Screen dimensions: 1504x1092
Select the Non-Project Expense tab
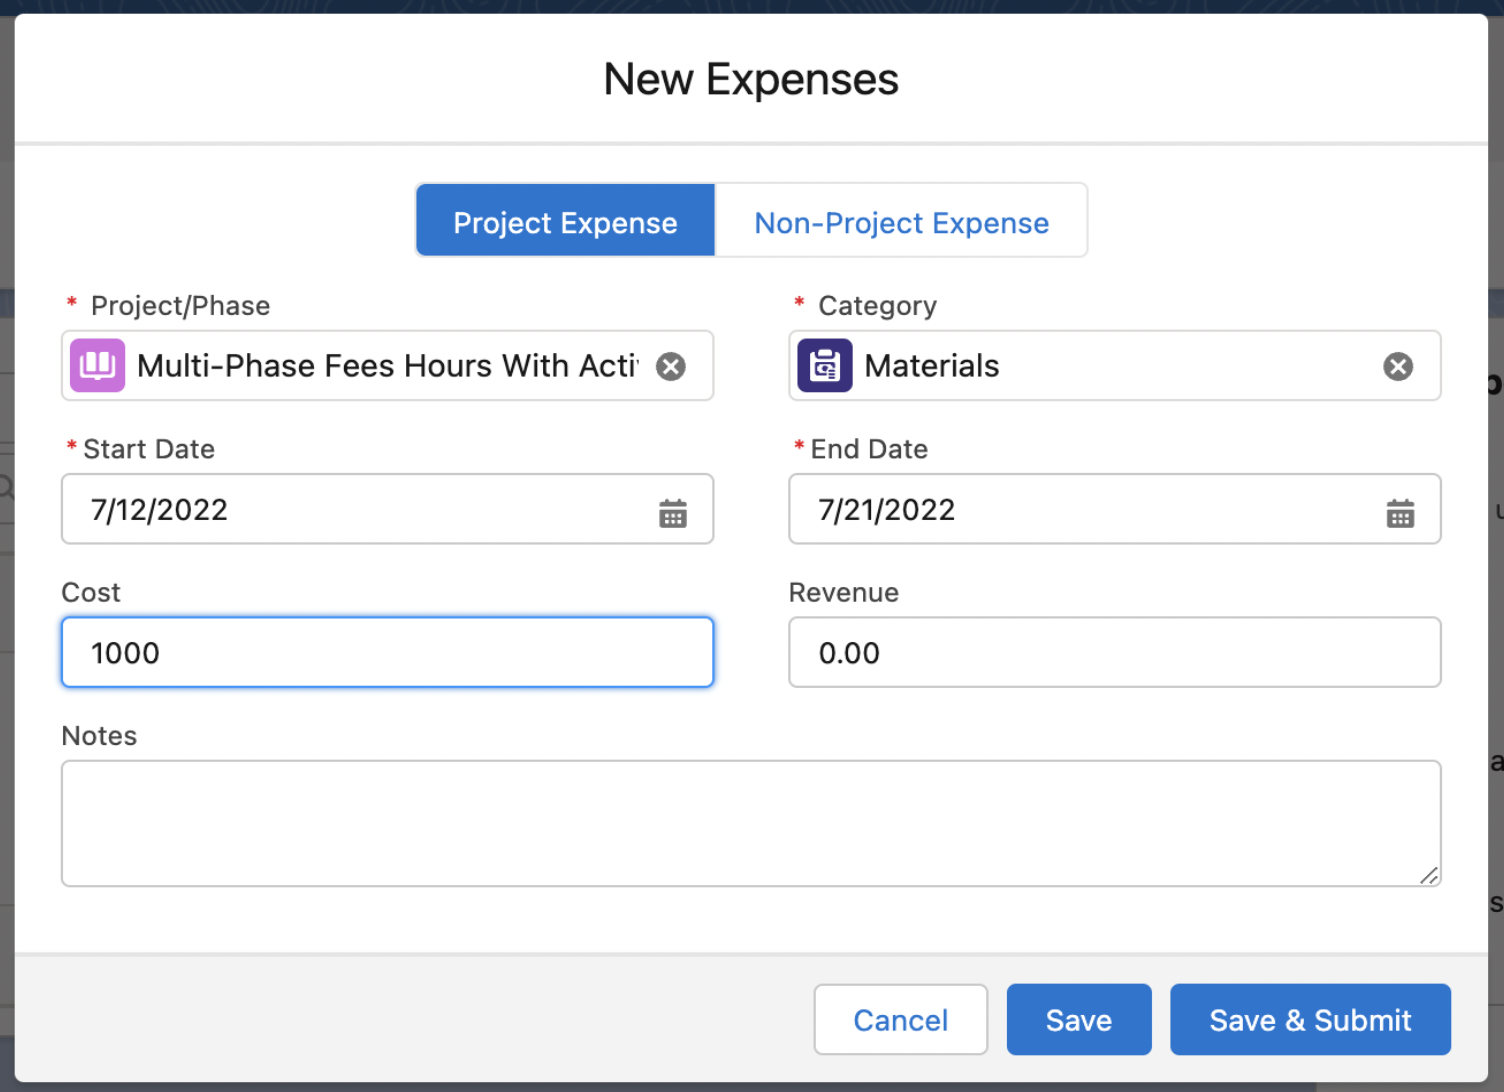tap(901, 222)
